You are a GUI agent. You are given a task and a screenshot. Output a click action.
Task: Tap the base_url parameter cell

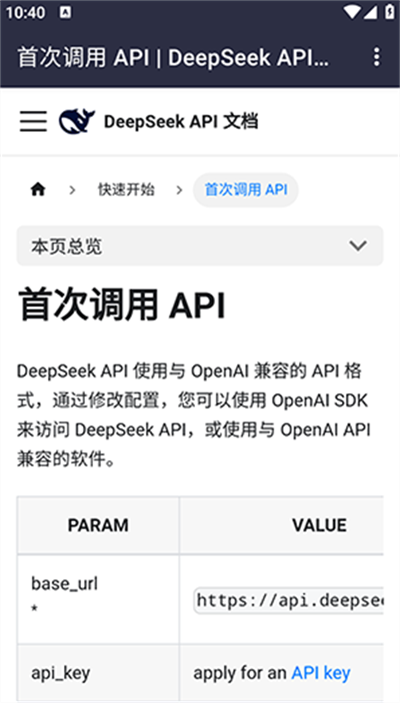[x=98, y=599]
